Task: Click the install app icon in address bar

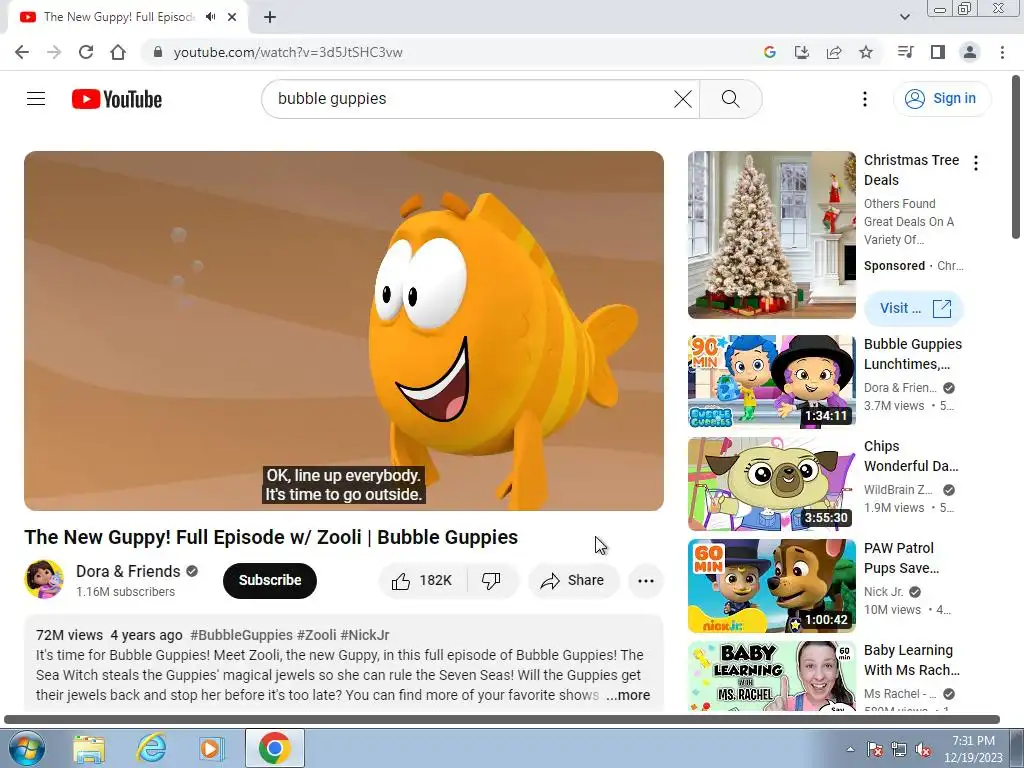Action: (801, 52)
